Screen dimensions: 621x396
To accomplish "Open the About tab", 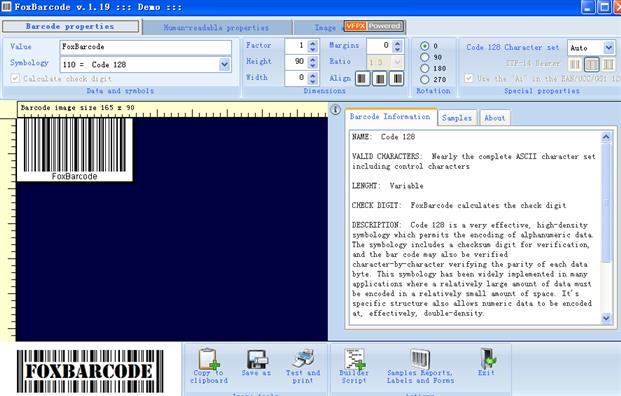I will pos(495,118).
